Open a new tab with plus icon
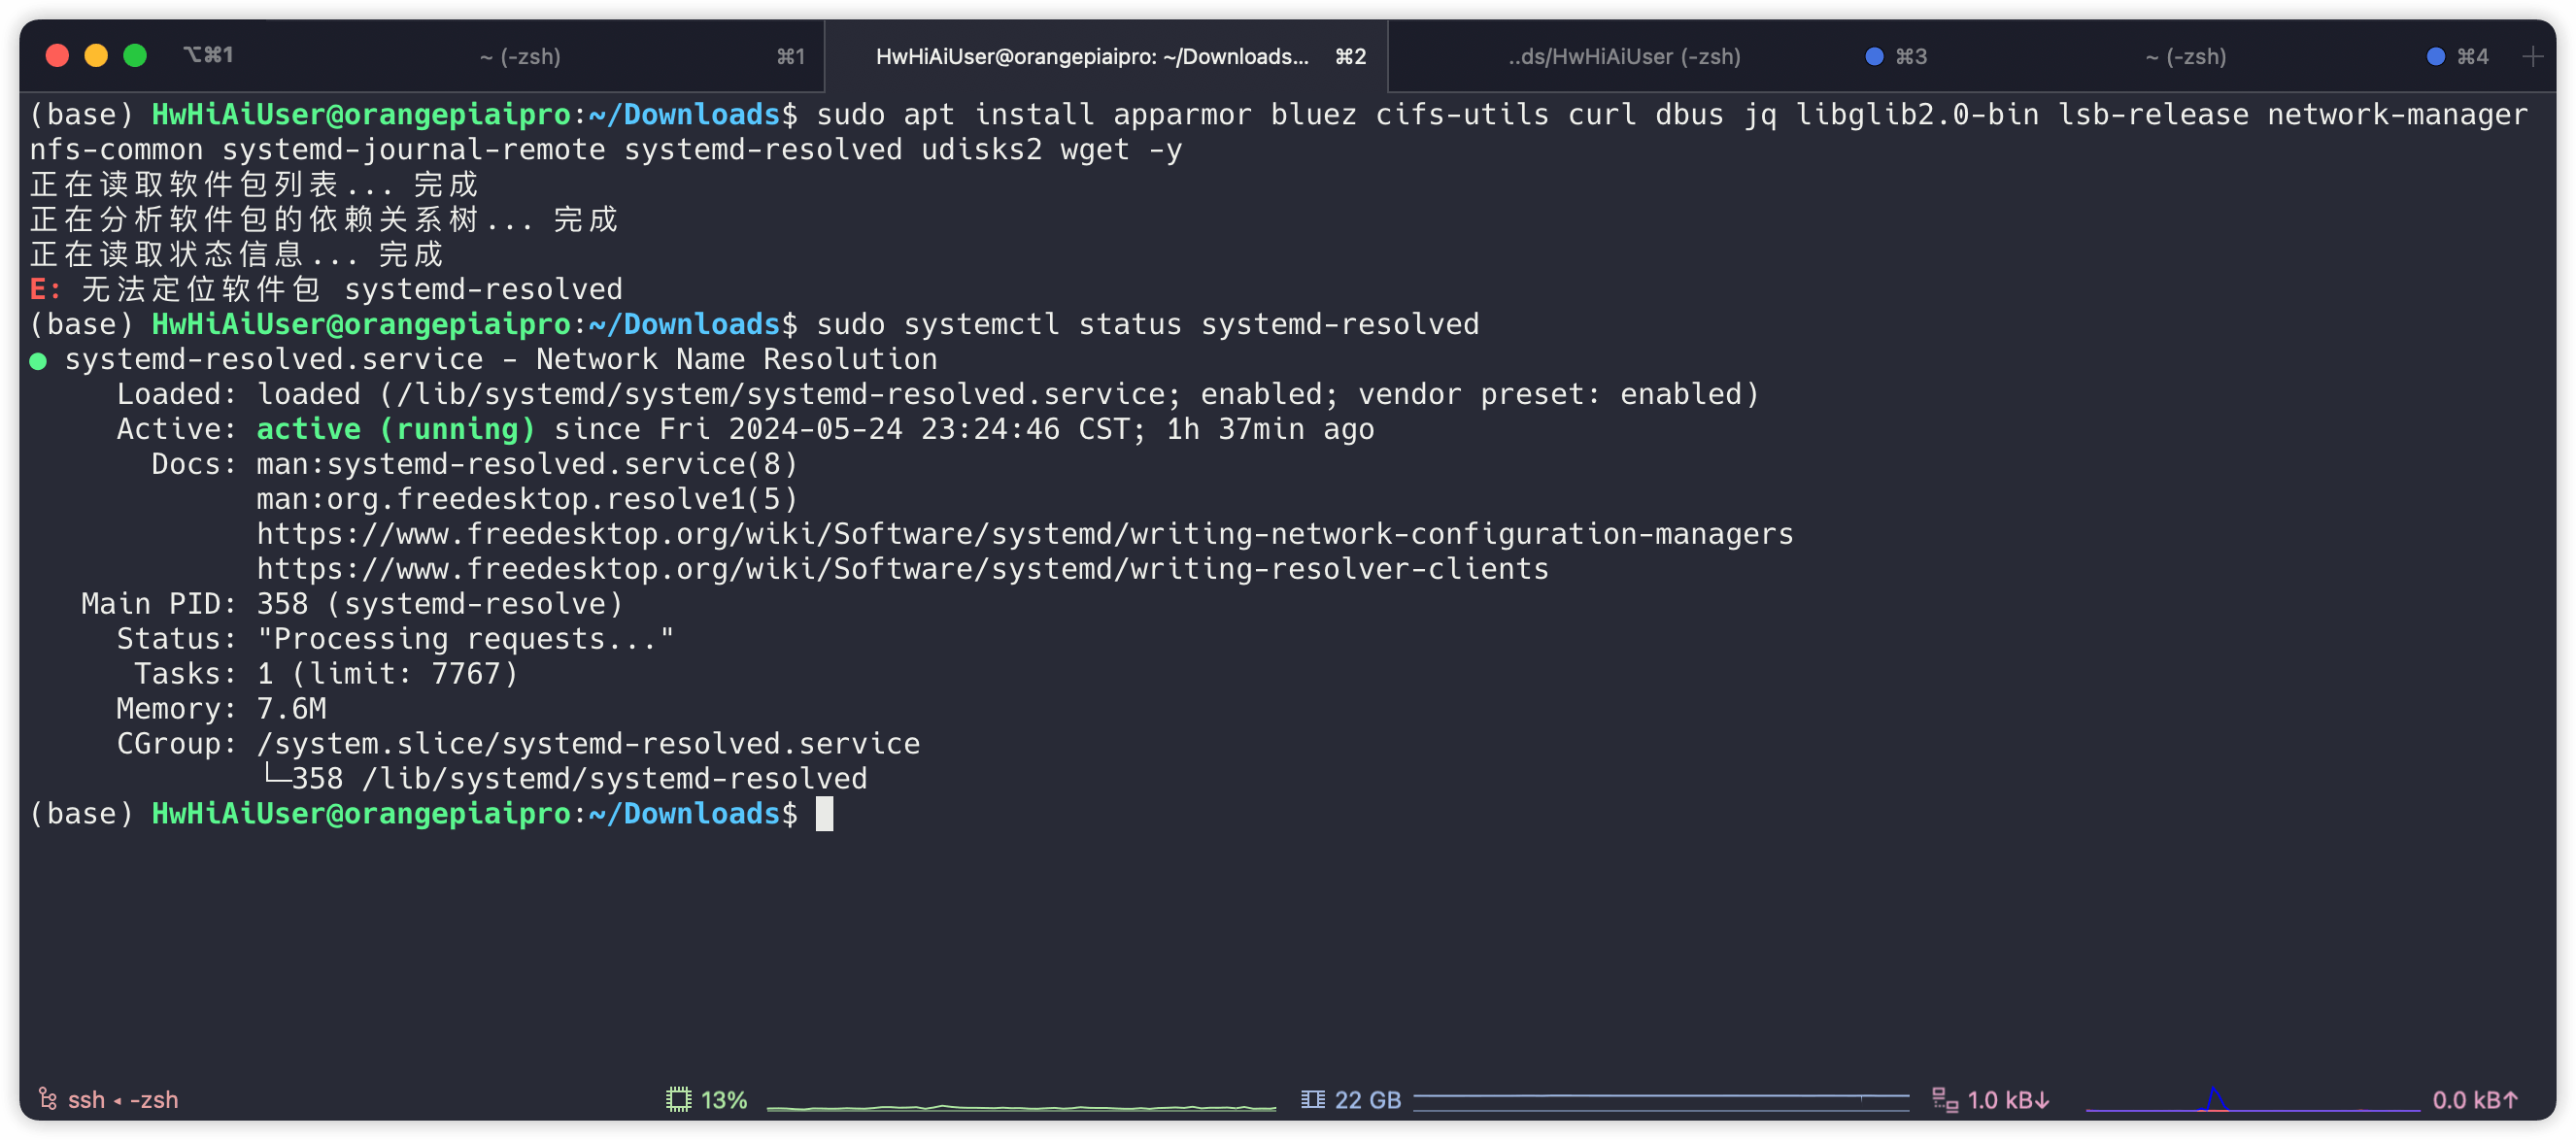Screen dimensions: 2576x1140 (2532, 57)
